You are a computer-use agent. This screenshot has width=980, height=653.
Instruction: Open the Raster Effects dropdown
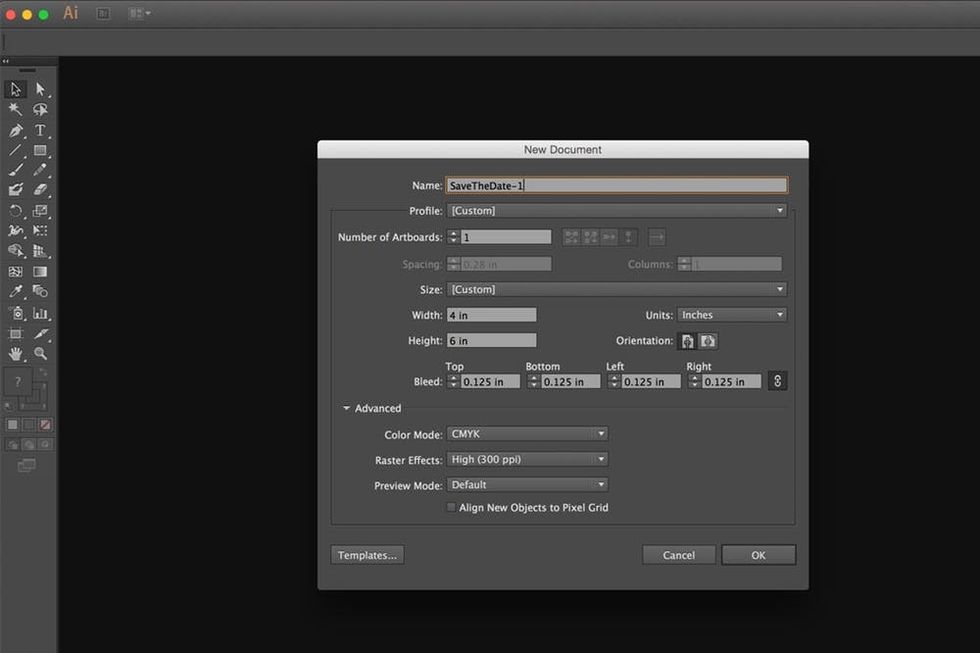click(527, 460)
